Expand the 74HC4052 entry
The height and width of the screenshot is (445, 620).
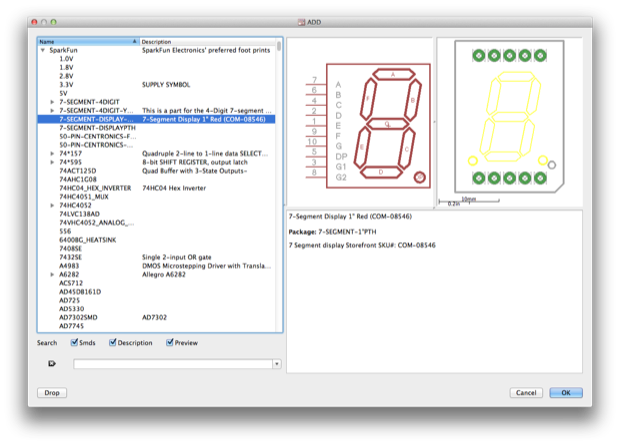(x=52, y=205)
